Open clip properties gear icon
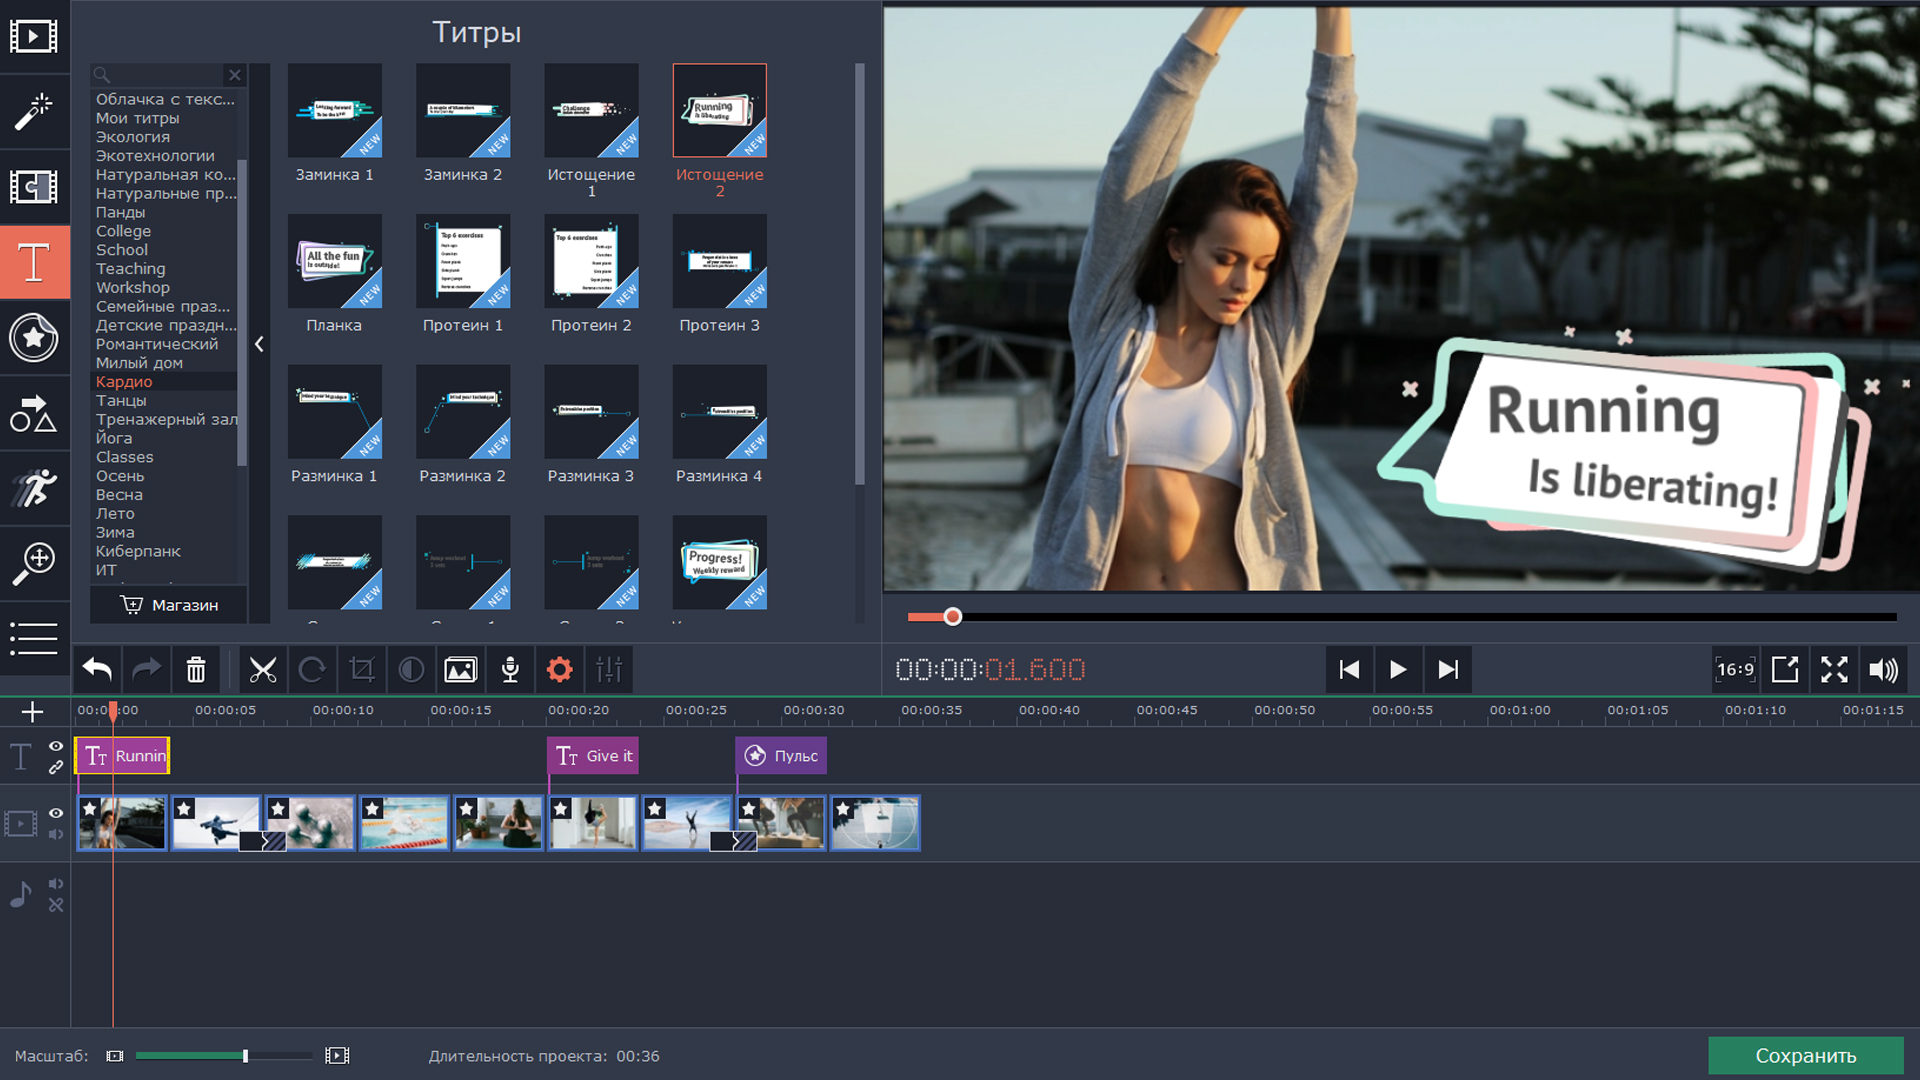1920x1080 pixels. (x=560, y=670)
